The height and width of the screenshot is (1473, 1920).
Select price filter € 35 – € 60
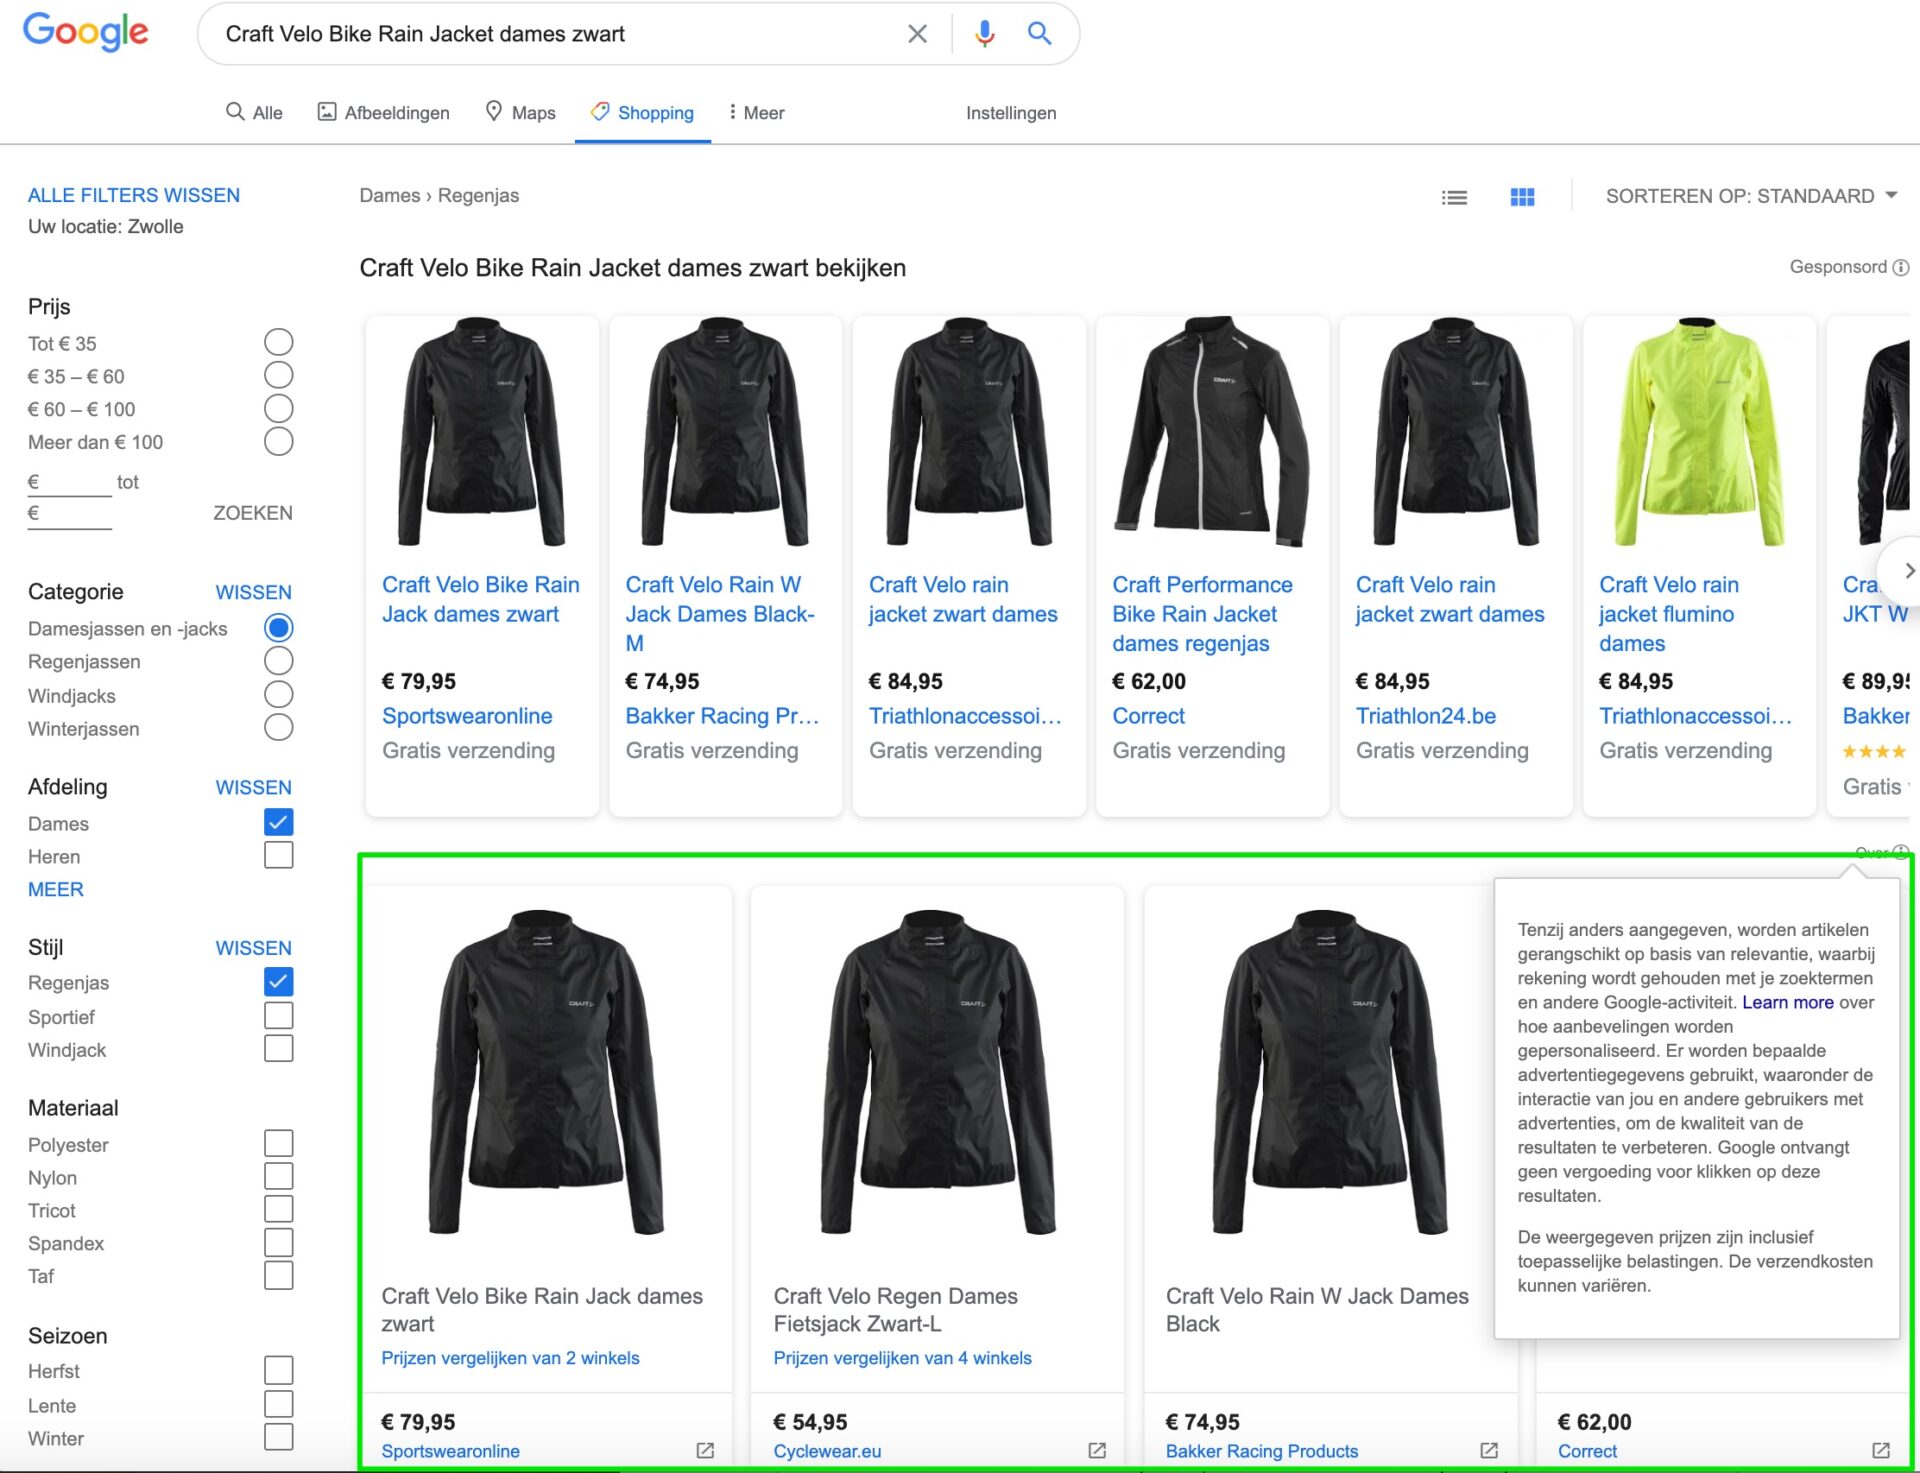click(x=279, y=375)
